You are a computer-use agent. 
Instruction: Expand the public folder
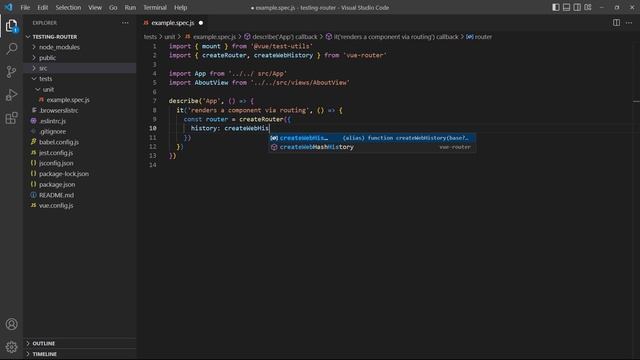(80, 58)
